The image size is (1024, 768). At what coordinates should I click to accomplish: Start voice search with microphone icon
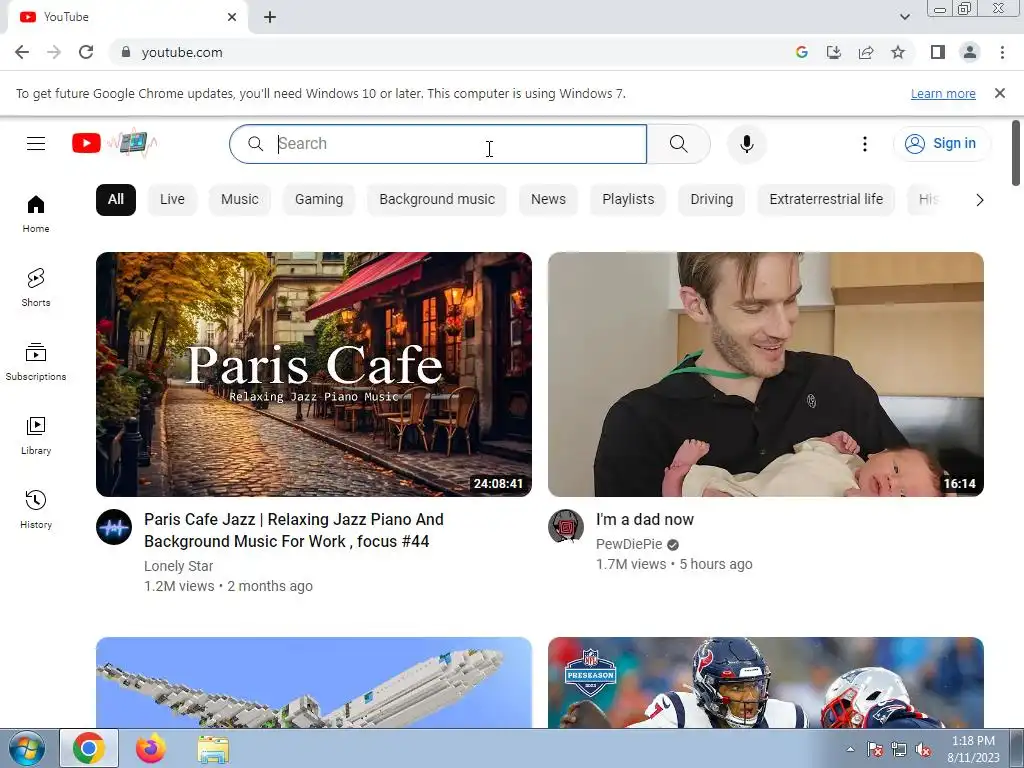(746, 144)
